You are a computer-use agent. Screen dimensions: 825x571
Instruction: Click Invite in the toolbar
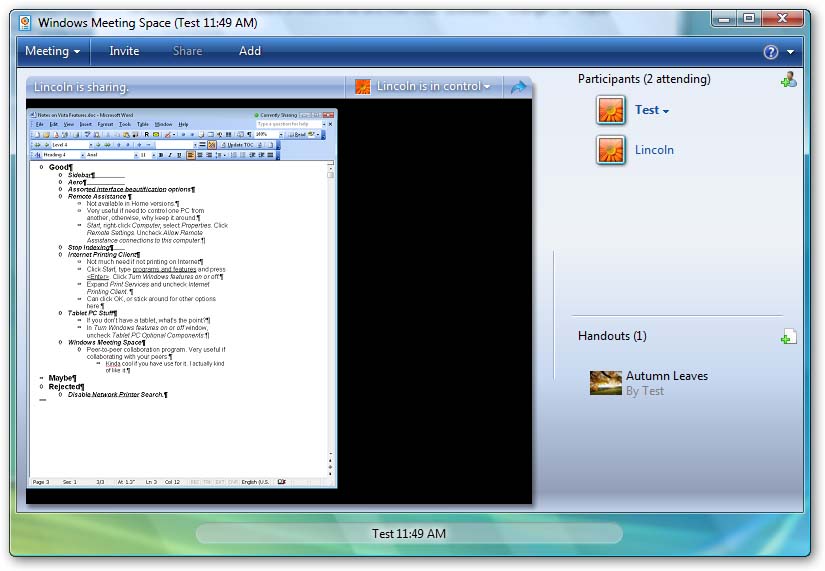click(x=124, y=51)
